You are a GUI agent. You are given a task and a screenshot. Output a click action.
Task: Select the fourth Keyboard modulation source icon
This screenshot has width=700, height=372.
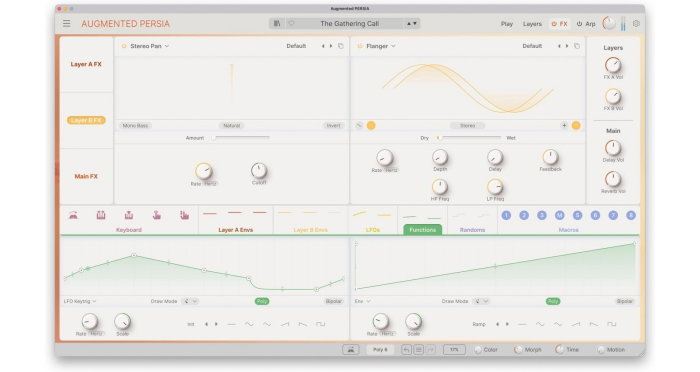tap(157, 216)
